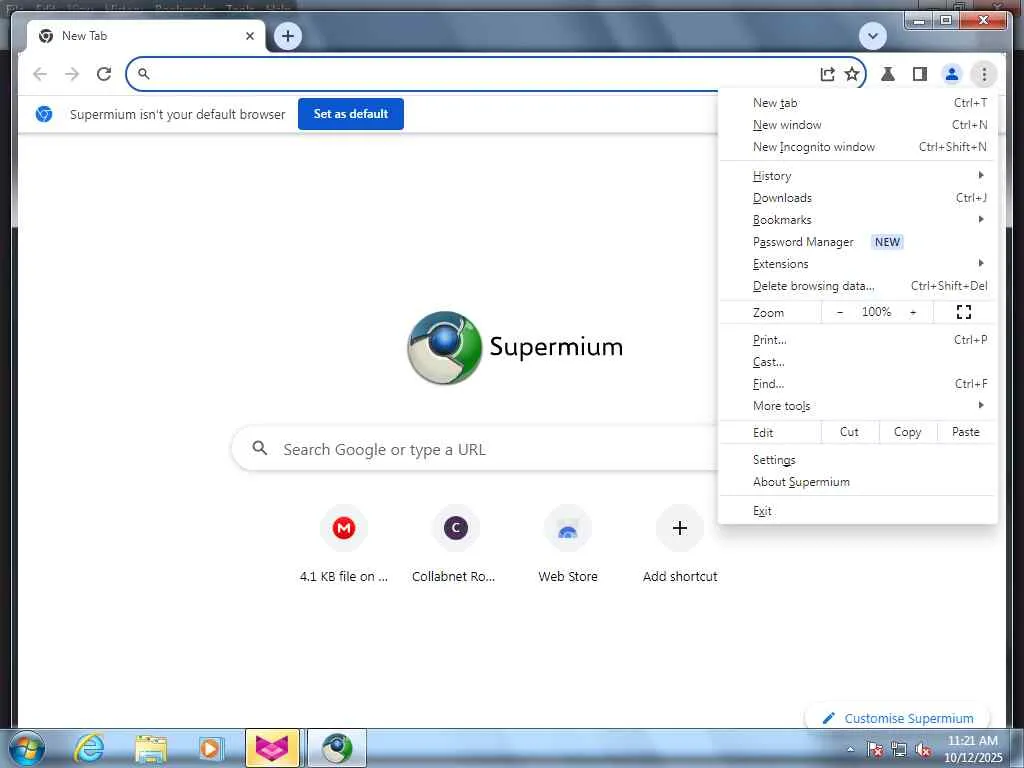The image size is (1024, 768).
Task: Click the Supermium taskbar icon
Action: tap(337, 748)
